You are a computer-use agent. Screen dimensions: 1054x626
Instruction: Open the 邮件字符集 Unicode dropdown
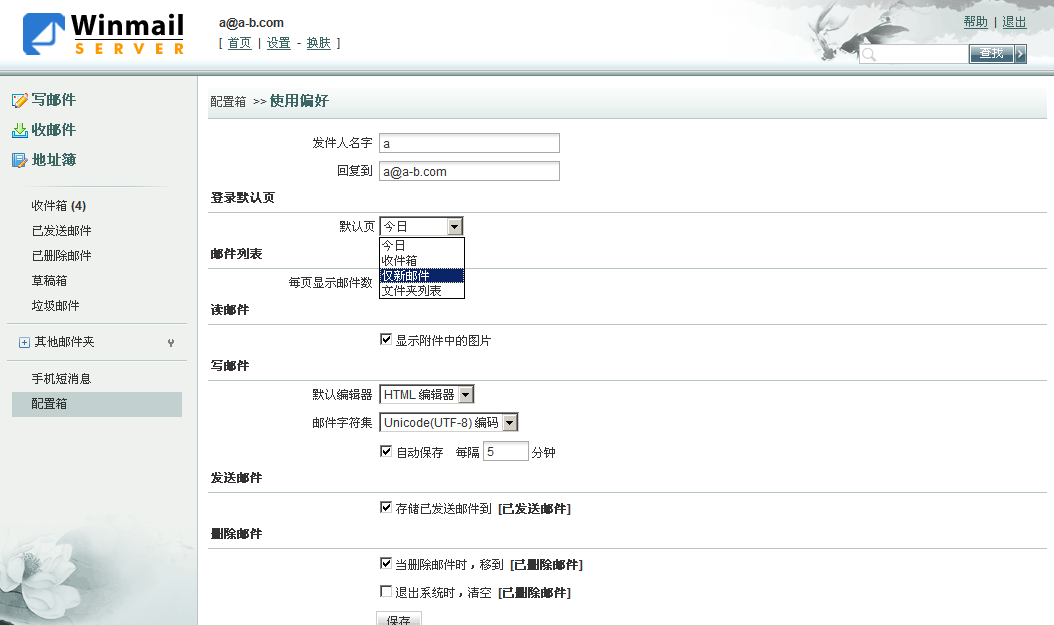[x=449, y=422]
